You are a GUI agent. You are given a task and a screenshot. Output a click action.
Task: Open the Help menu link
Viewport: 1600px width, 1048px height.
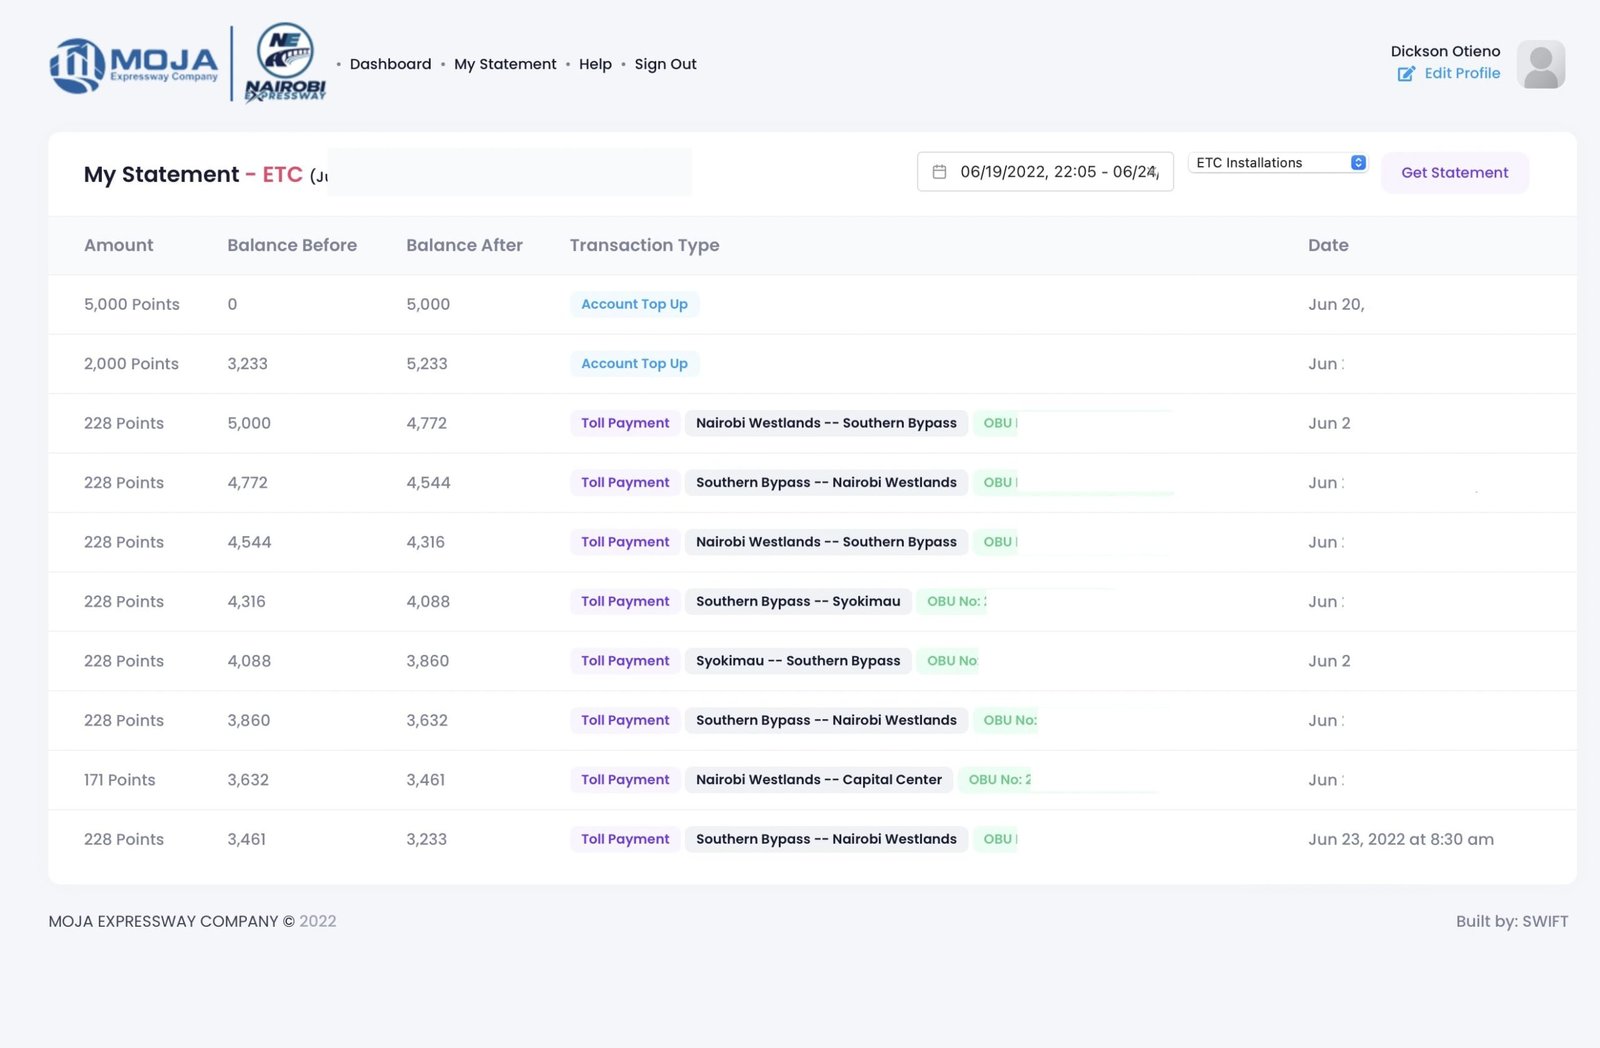[x=595, y=64]
